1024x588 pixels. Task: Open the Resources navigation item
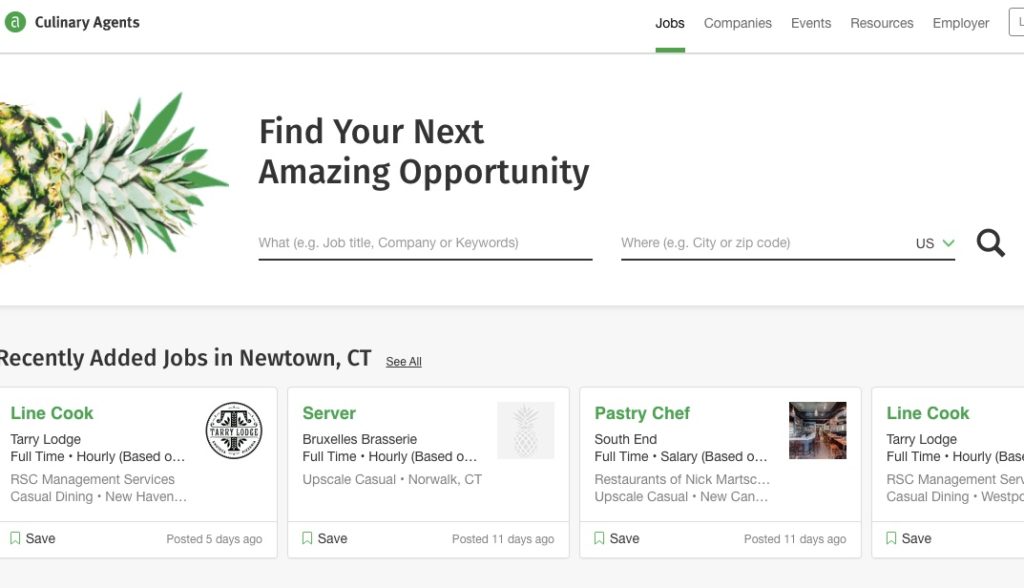coord(882,24)
